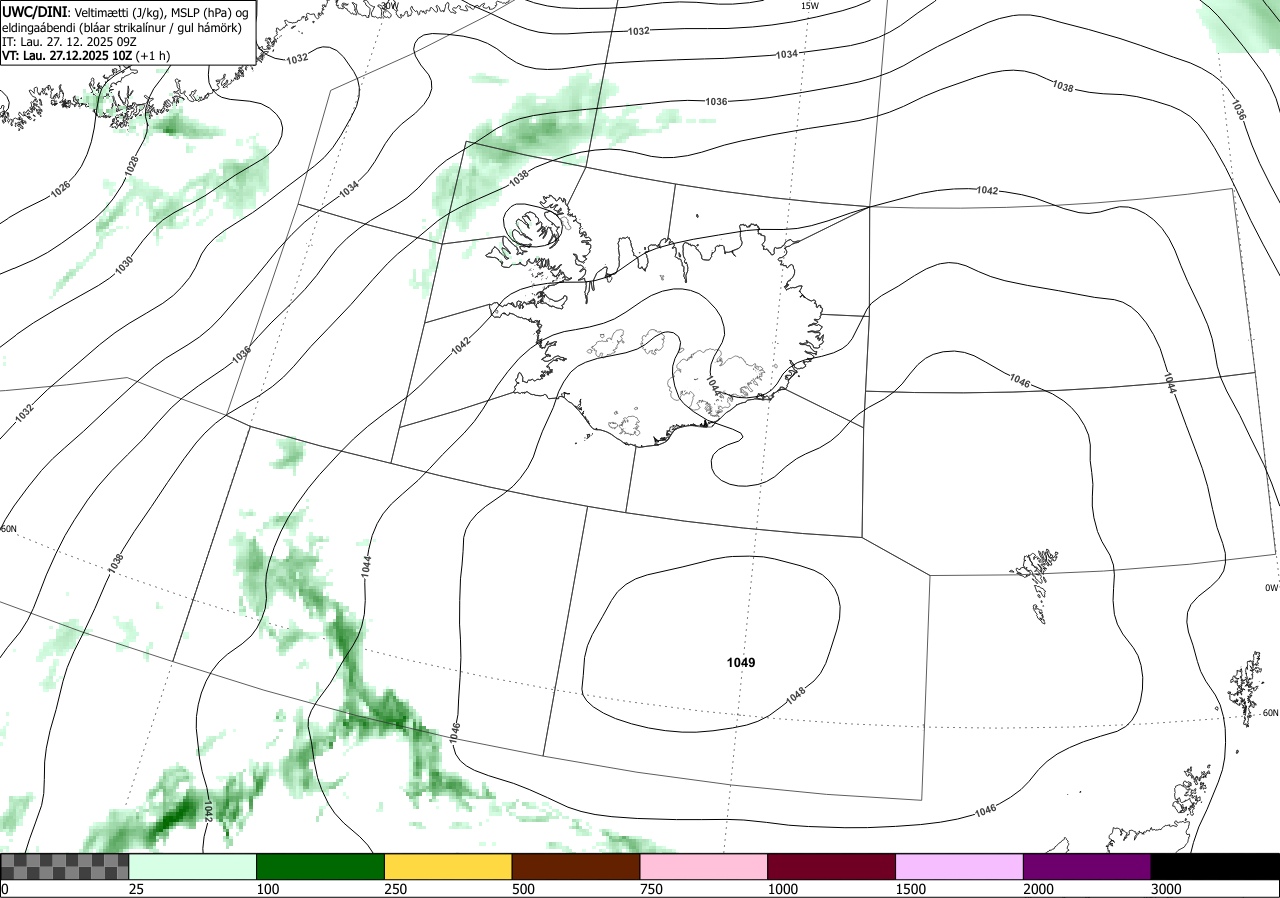The height and width of the screenshot is (898, 1280).
Task: Pick the dark red 1000–1500 legend swatch
Action: coord(832,866)
